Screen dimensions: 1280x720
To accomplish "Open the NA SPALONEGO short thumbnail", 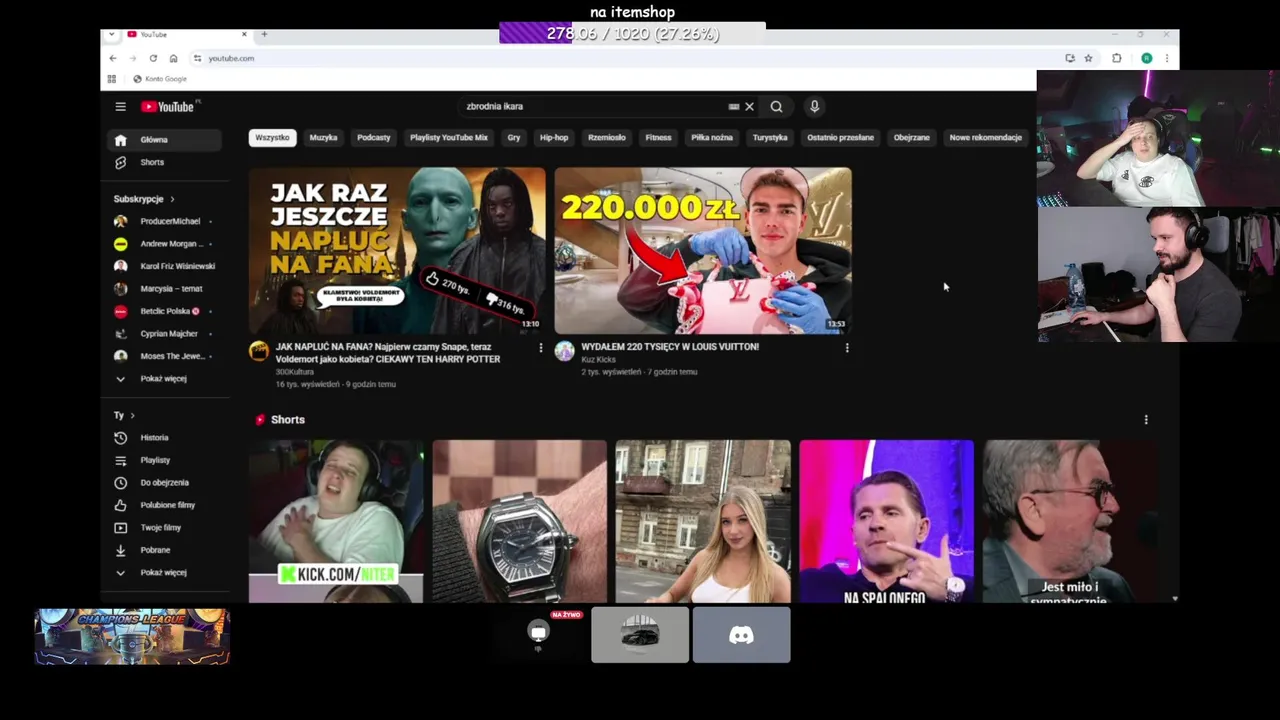I will click(886, 521).
